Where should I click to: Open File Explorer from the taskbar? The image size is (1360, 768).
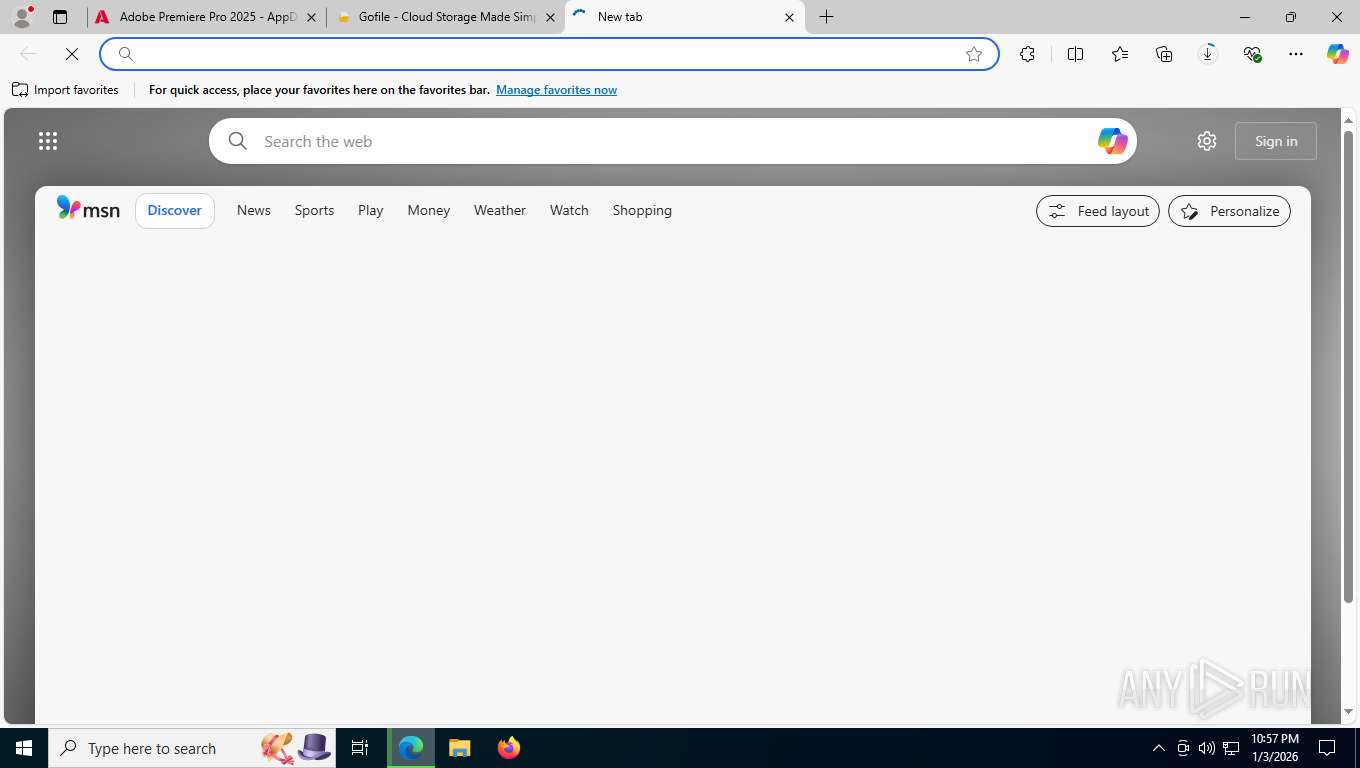[459, 748]
